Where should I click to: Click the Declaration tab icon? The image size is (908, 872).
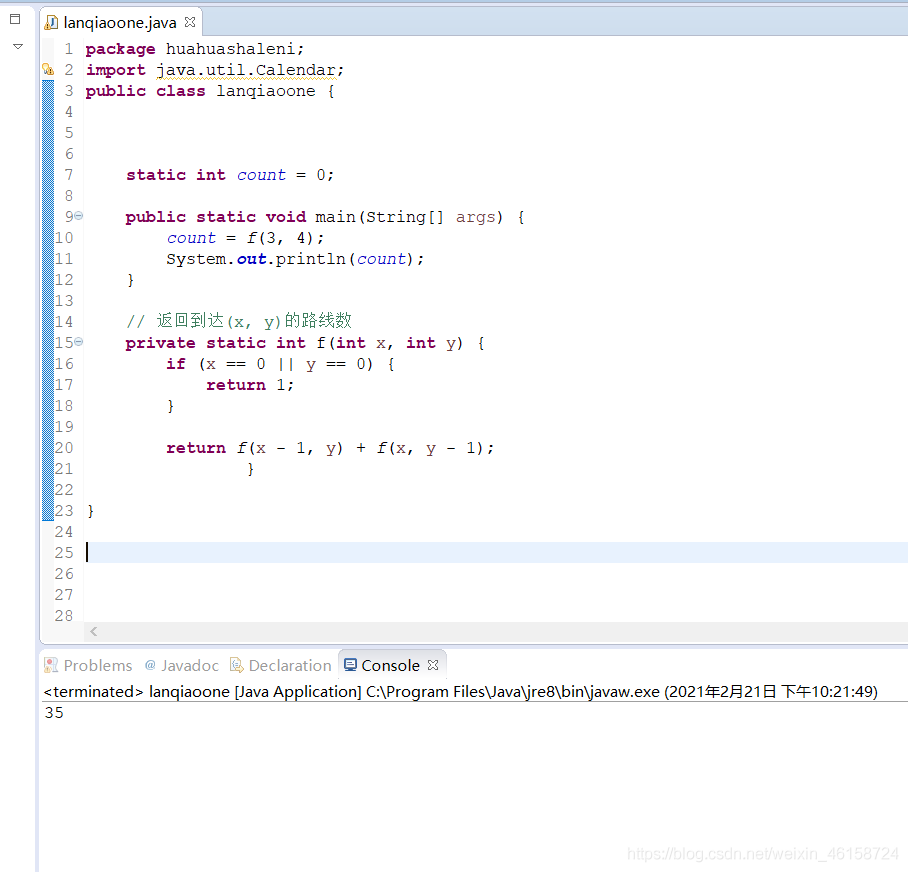(236, 665)
